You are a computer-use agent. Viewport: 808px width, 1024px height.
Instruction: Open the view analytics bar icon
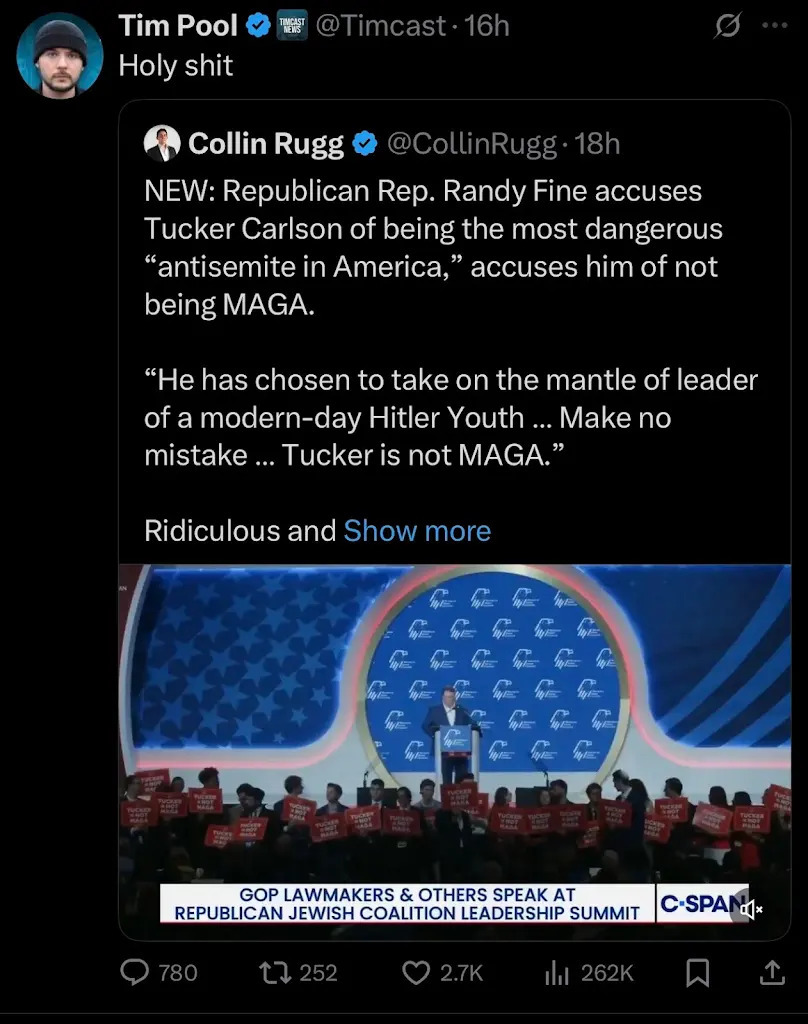tap(554, 972)
